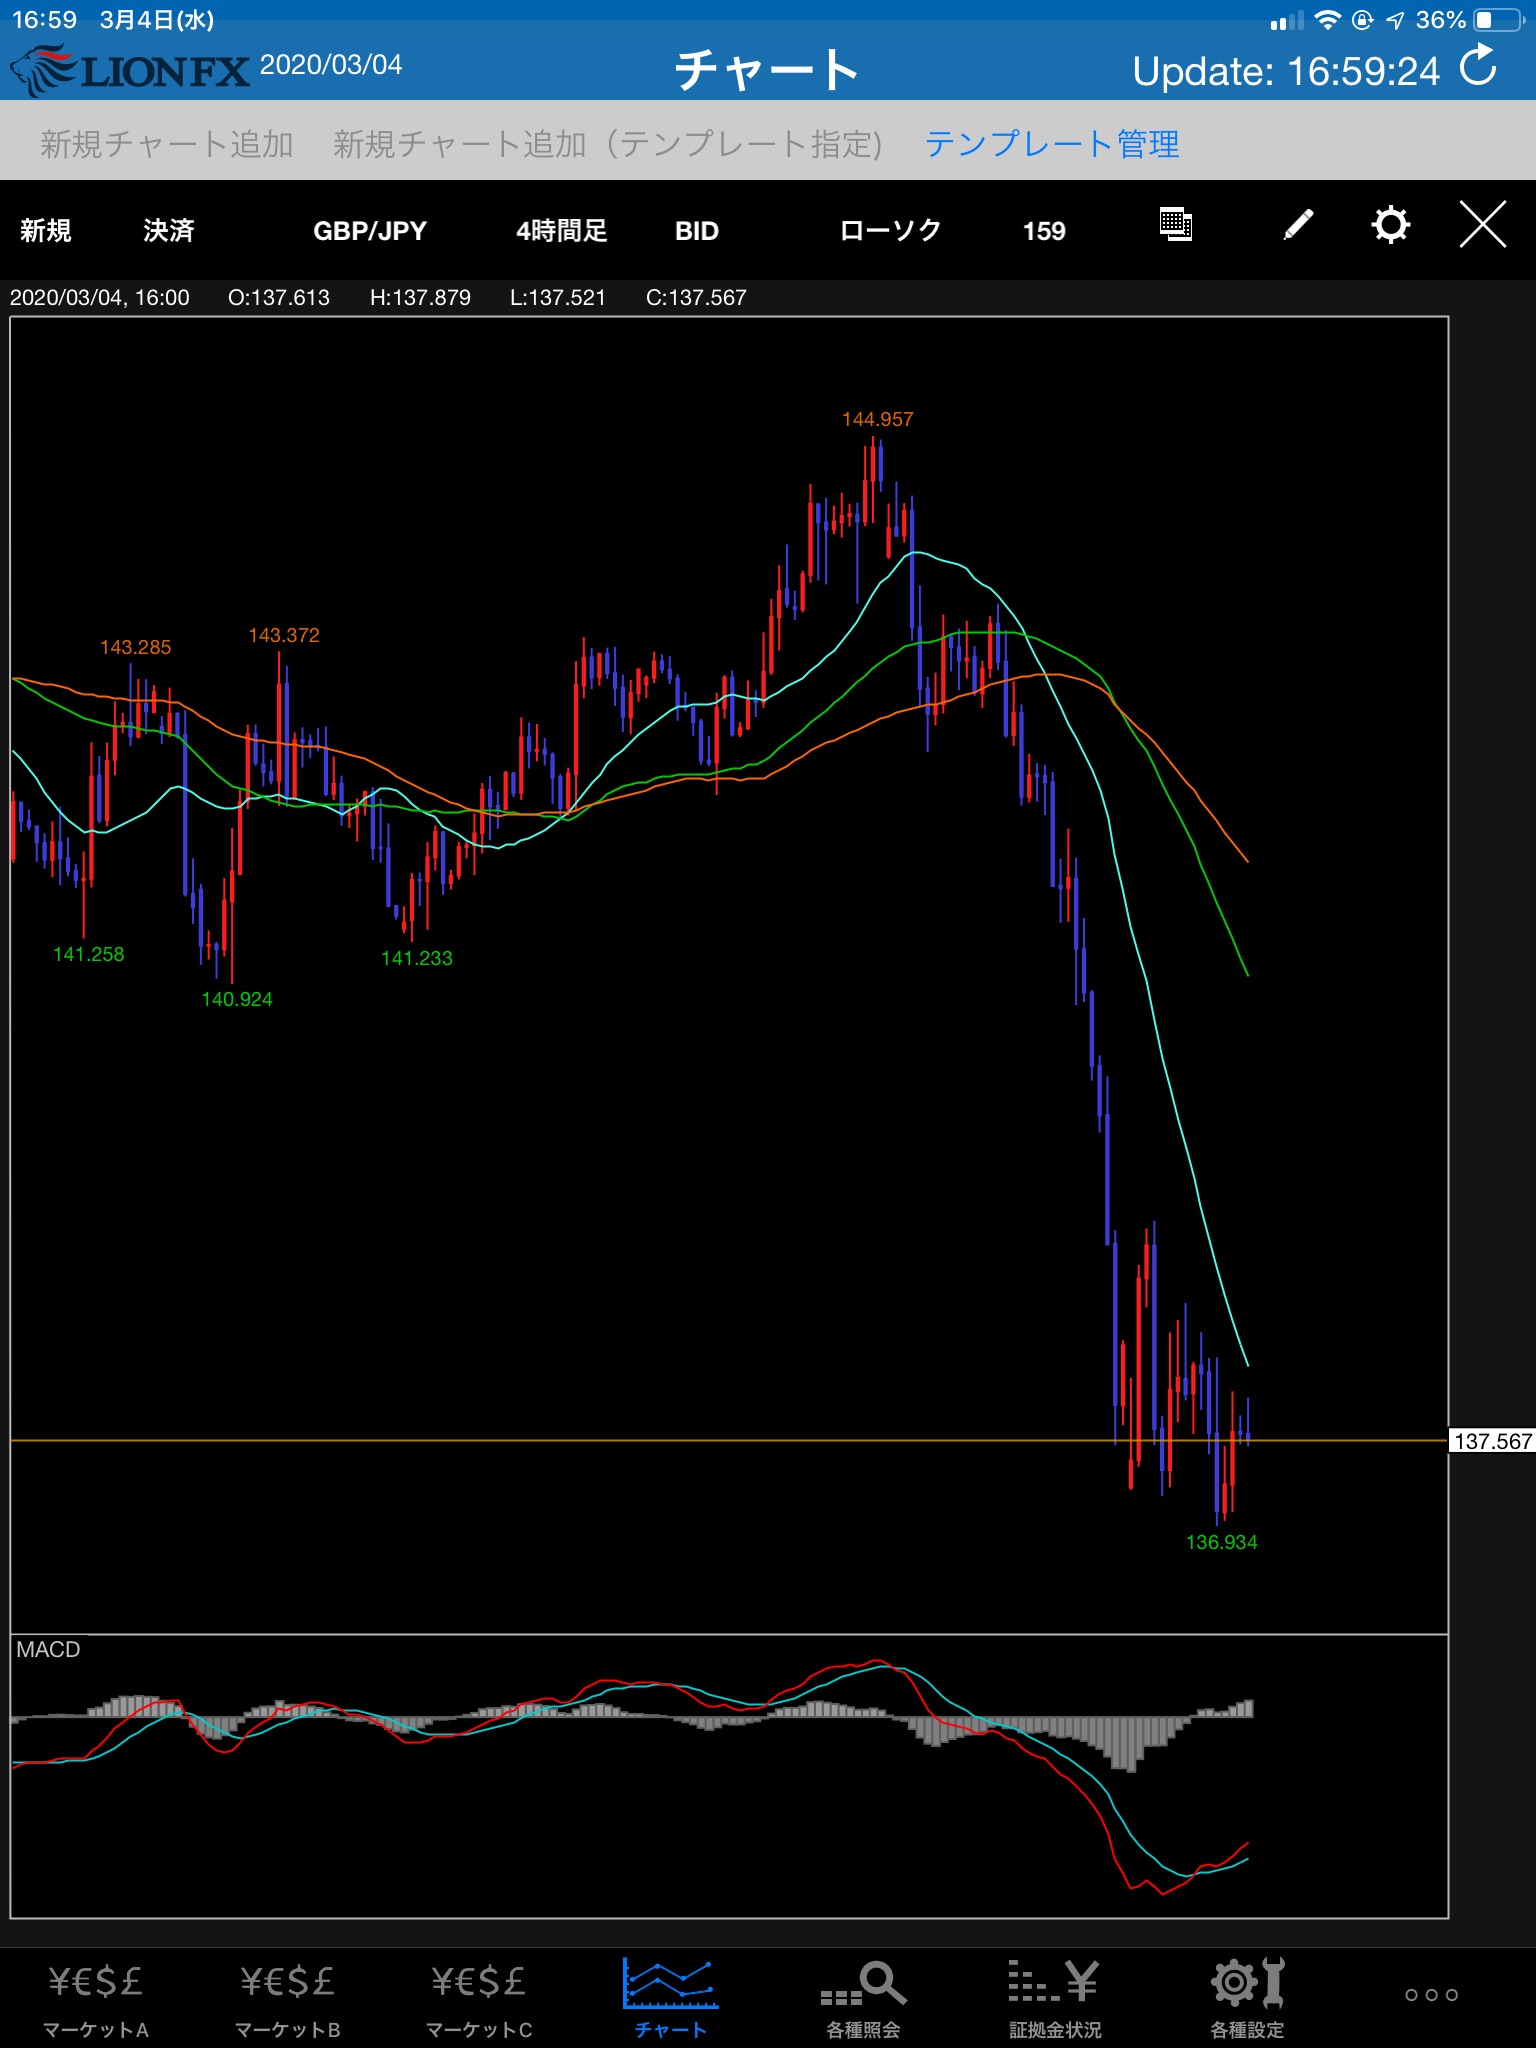Tap the three-dot more options icon
This screenshot has width=1536, height=2048.
click(1431, 1995)
